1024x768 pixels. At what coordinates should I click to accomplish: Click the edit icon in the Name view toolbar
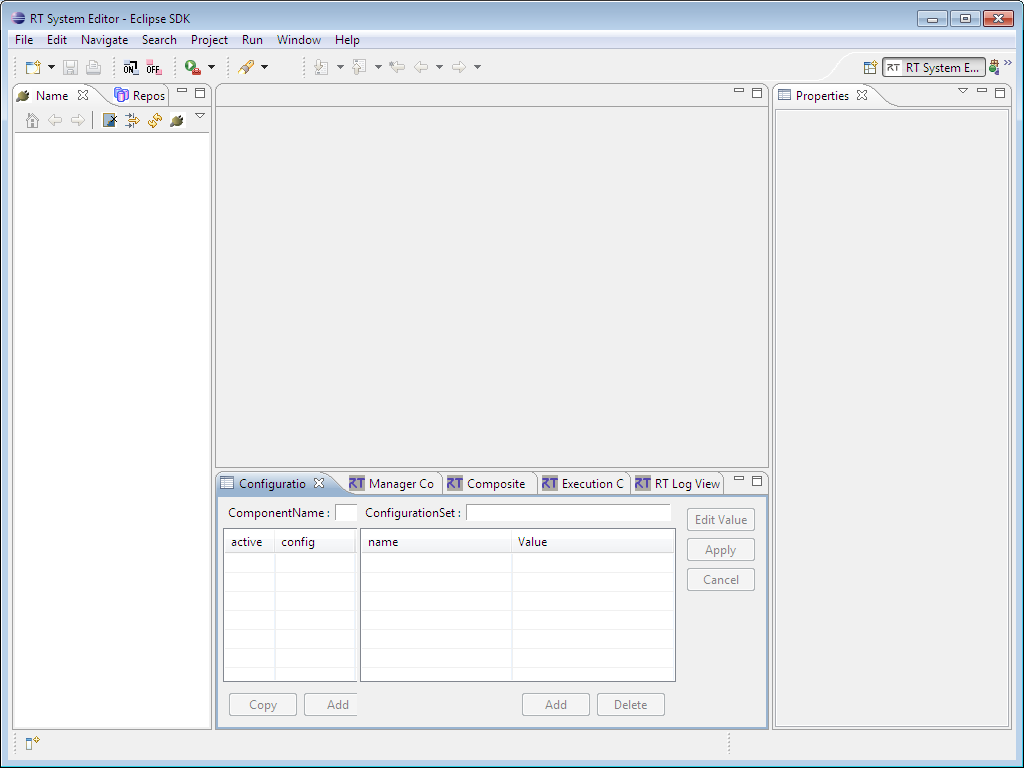point(108,119)
